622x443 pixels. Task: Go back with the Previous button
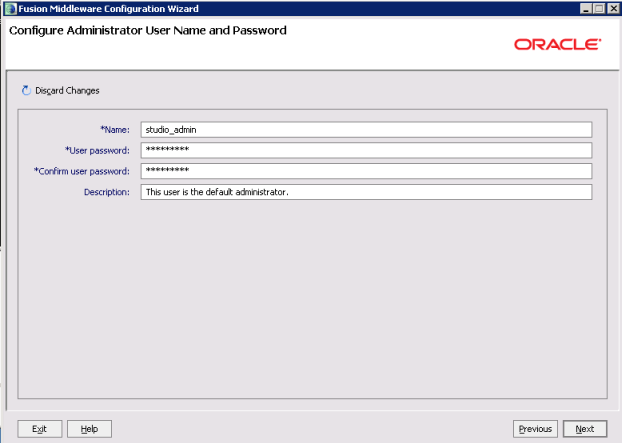coord(535,429)
